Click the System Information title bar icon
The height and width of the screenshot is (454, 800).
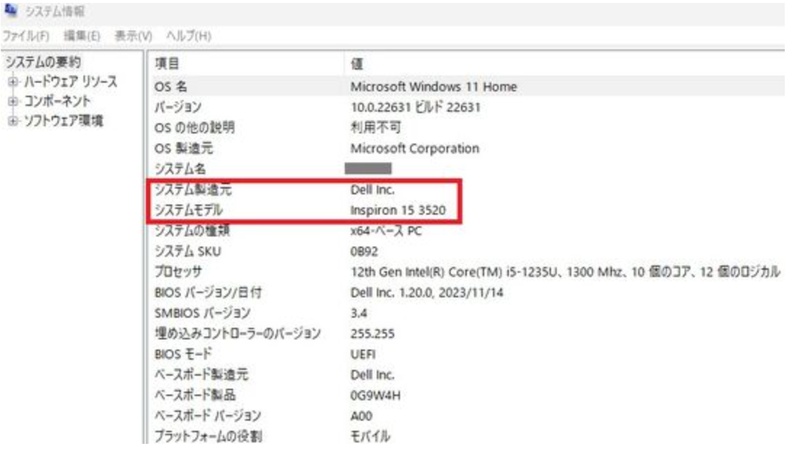11,10
